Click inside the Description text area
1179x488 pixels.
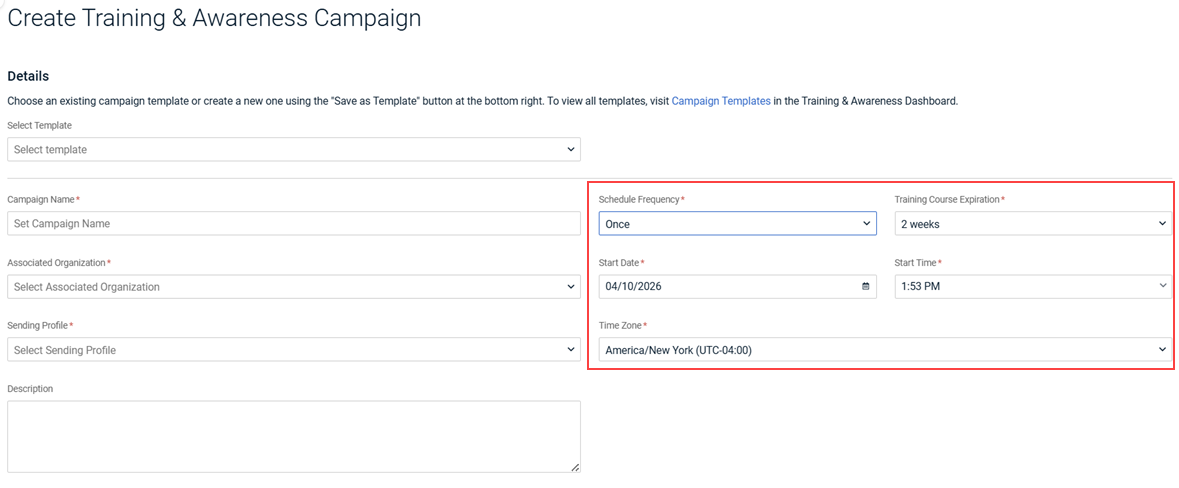click(293, 436)
